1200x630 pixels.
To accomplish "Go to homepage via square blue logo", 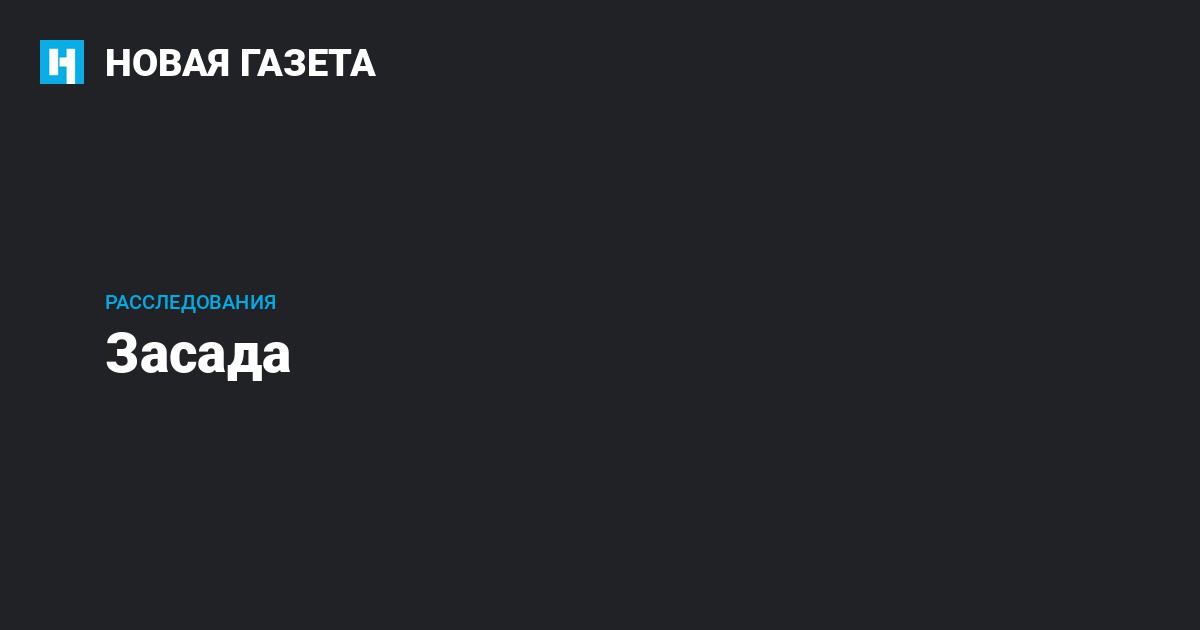I will [62, 62].
